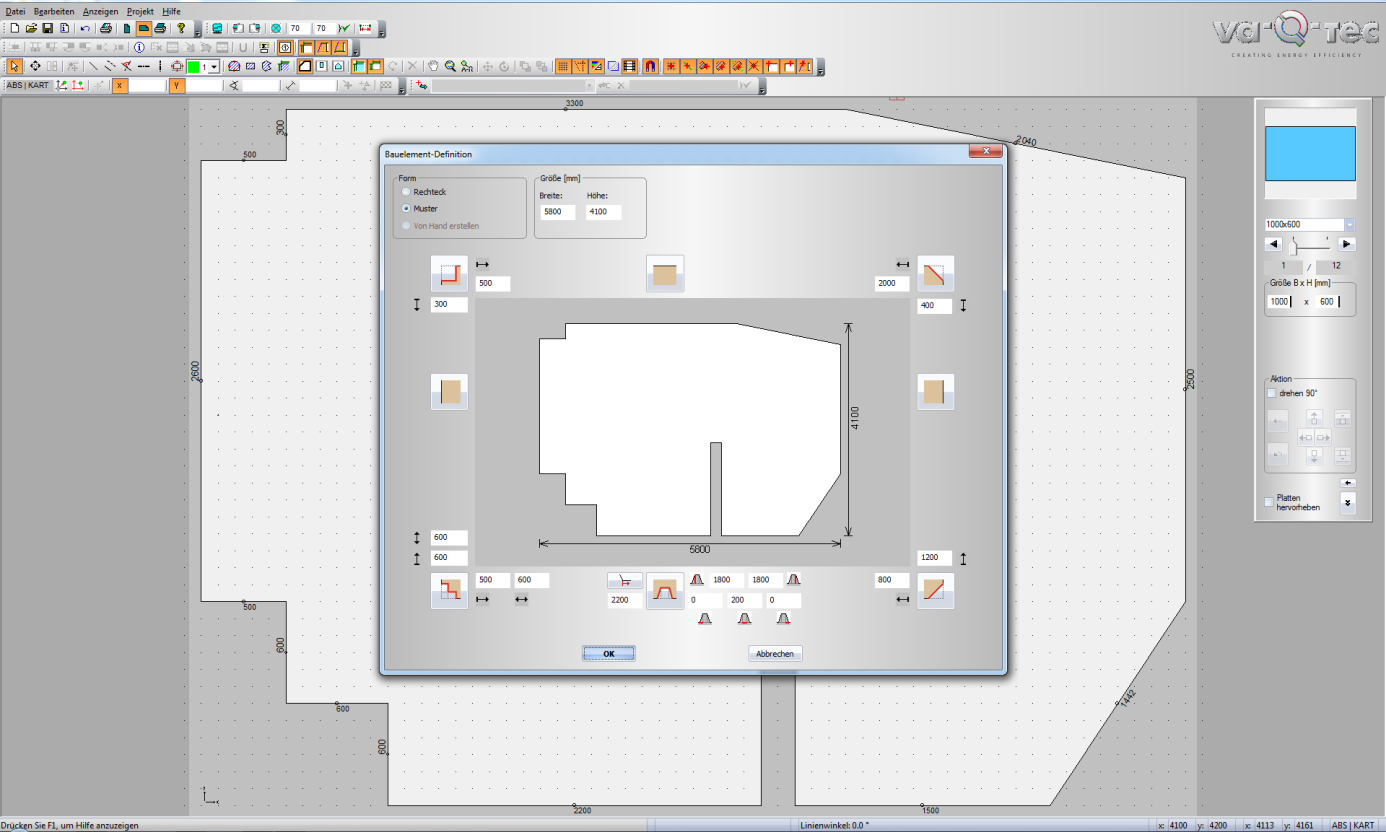Click the bottom-right width field 800
Screen dimensions: 1386x832
892,580
